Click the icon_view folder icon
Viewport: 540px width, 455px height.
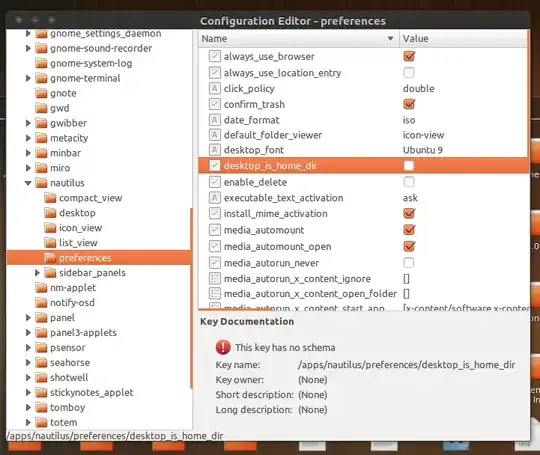[x=50, y=228]
